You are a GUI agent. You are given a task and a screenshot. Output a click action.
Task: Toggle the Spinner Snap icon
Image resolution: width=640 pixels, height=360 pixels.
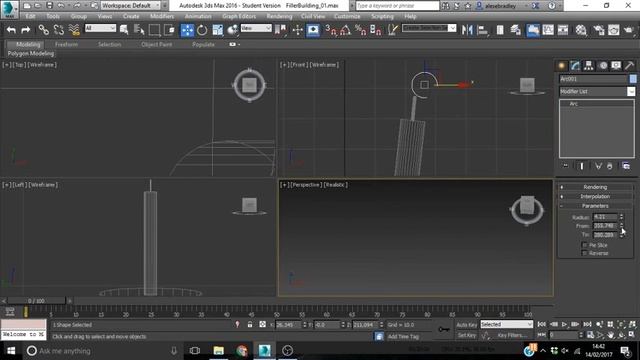pos(376,30)
